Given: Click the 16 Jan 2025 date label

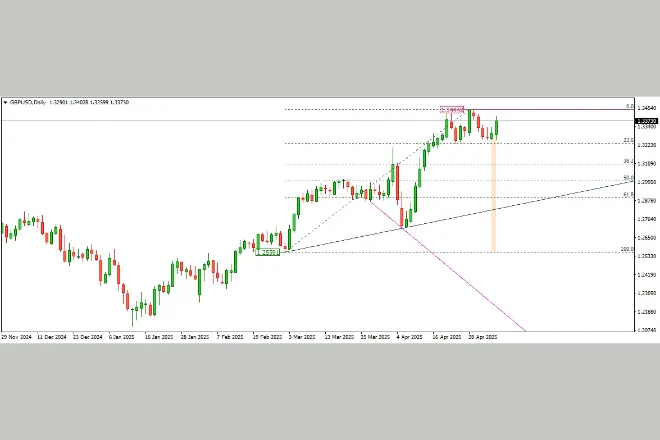Looking at the screenshot, I should tap(159, 337).
